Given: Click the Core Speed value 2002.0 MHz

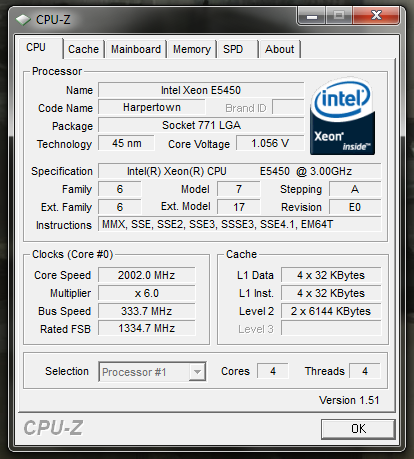Looking at the screenshot, I should click(147, 275).
